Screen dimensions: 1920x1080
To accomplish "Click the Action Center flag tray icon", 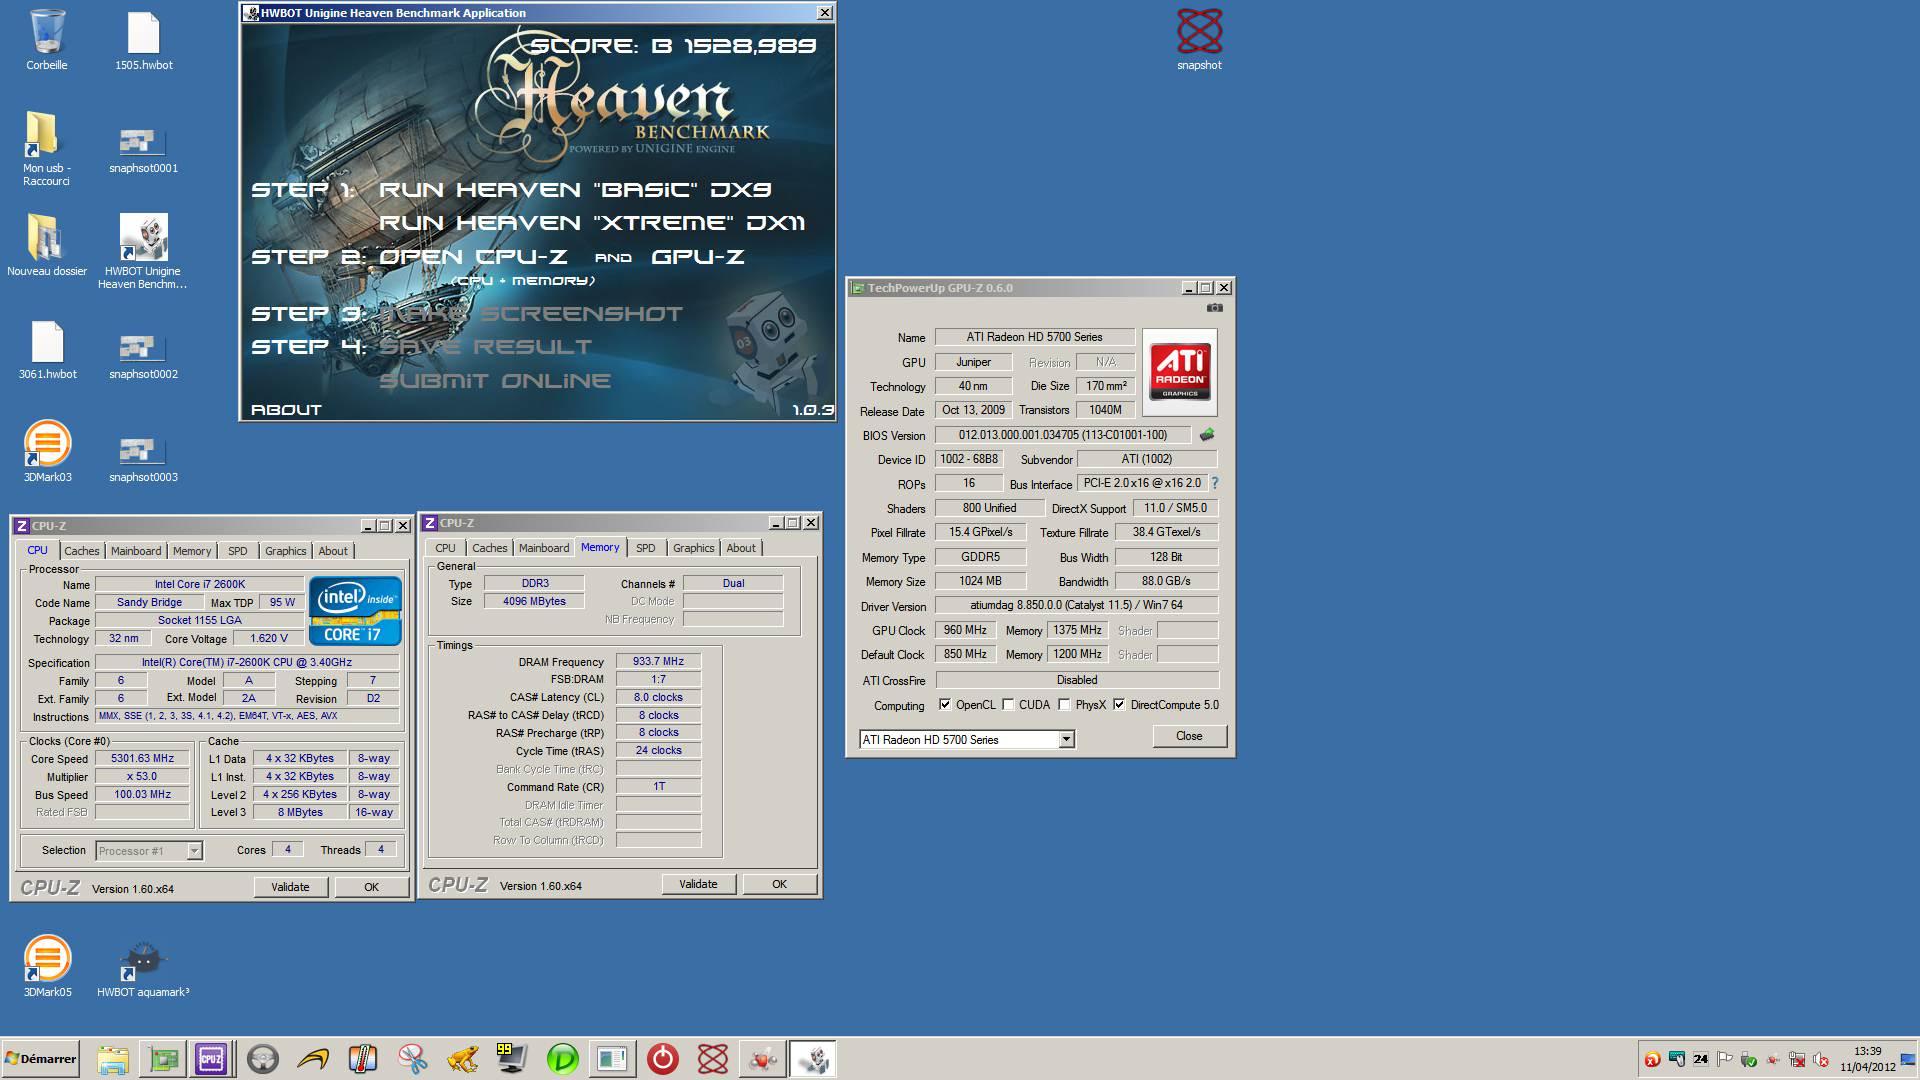I will click(1725, 1060).
